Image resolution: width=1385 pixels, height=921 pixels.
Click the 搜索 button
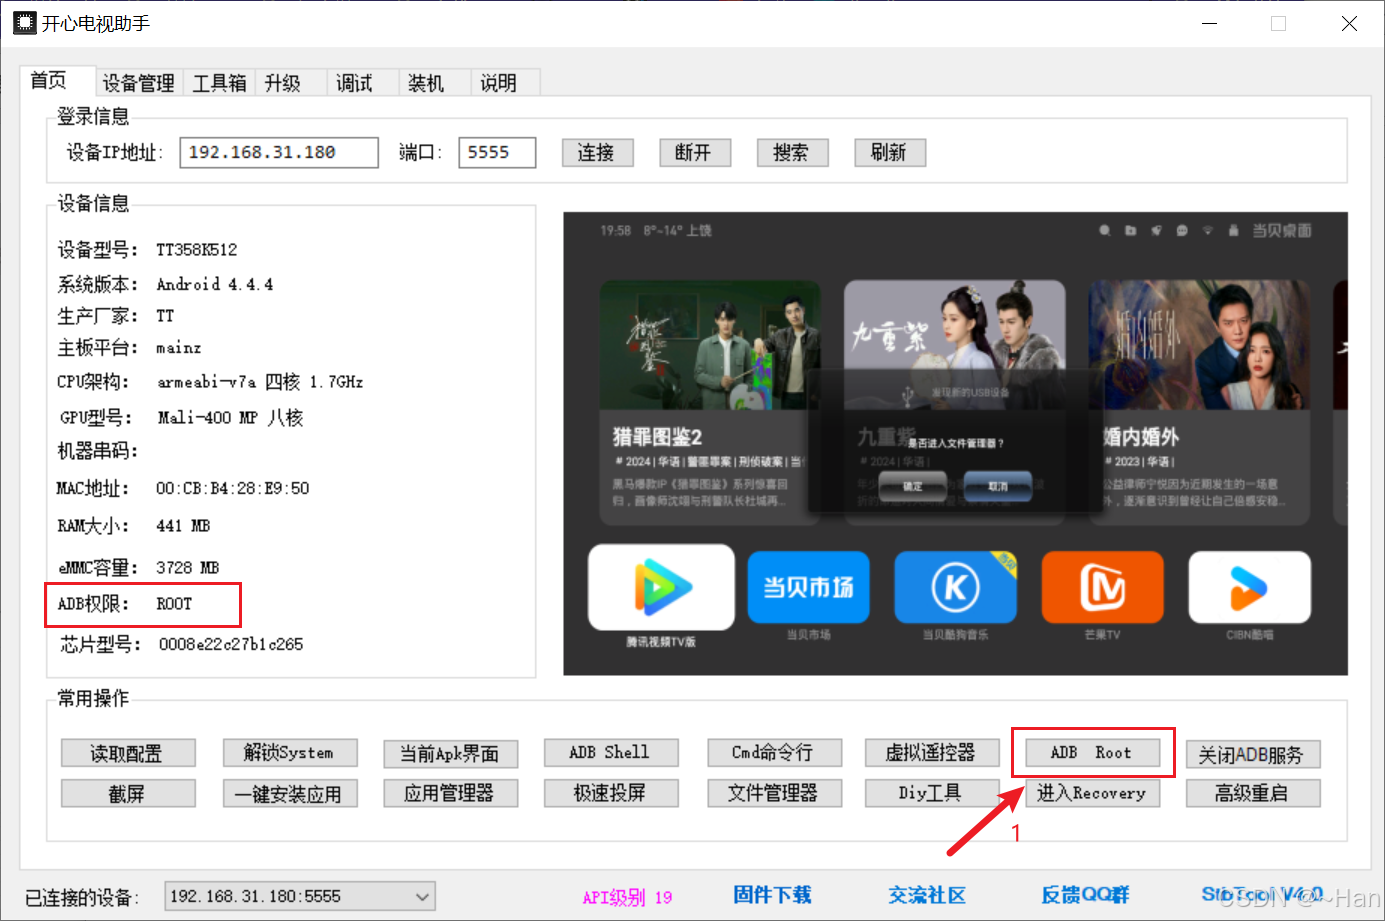point(791,152)
